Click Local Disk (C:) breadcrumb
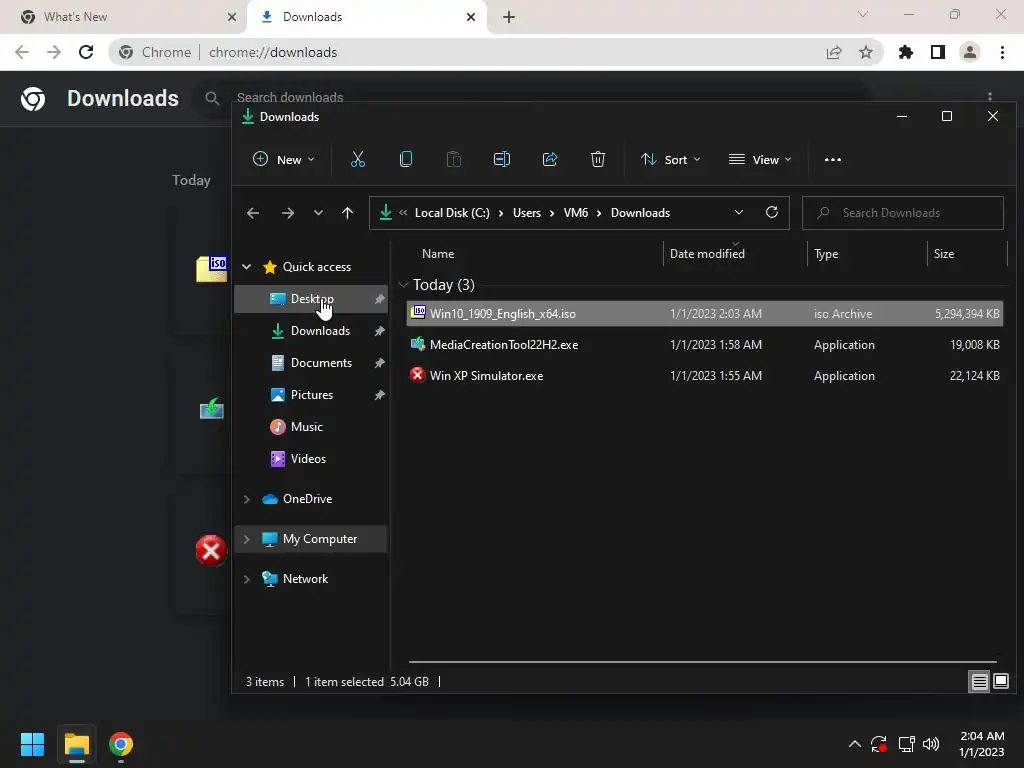The height and width of the screenshot is (768, 1024). click(452, 213)
